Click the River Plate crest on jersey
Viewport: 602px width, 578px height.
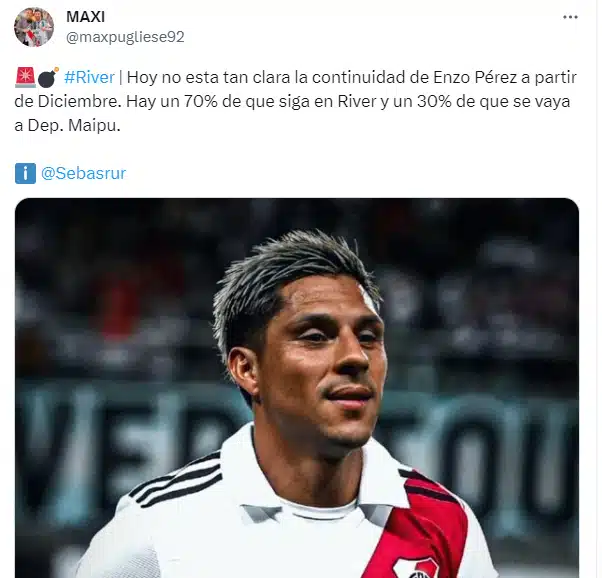(x=415, y=568)
